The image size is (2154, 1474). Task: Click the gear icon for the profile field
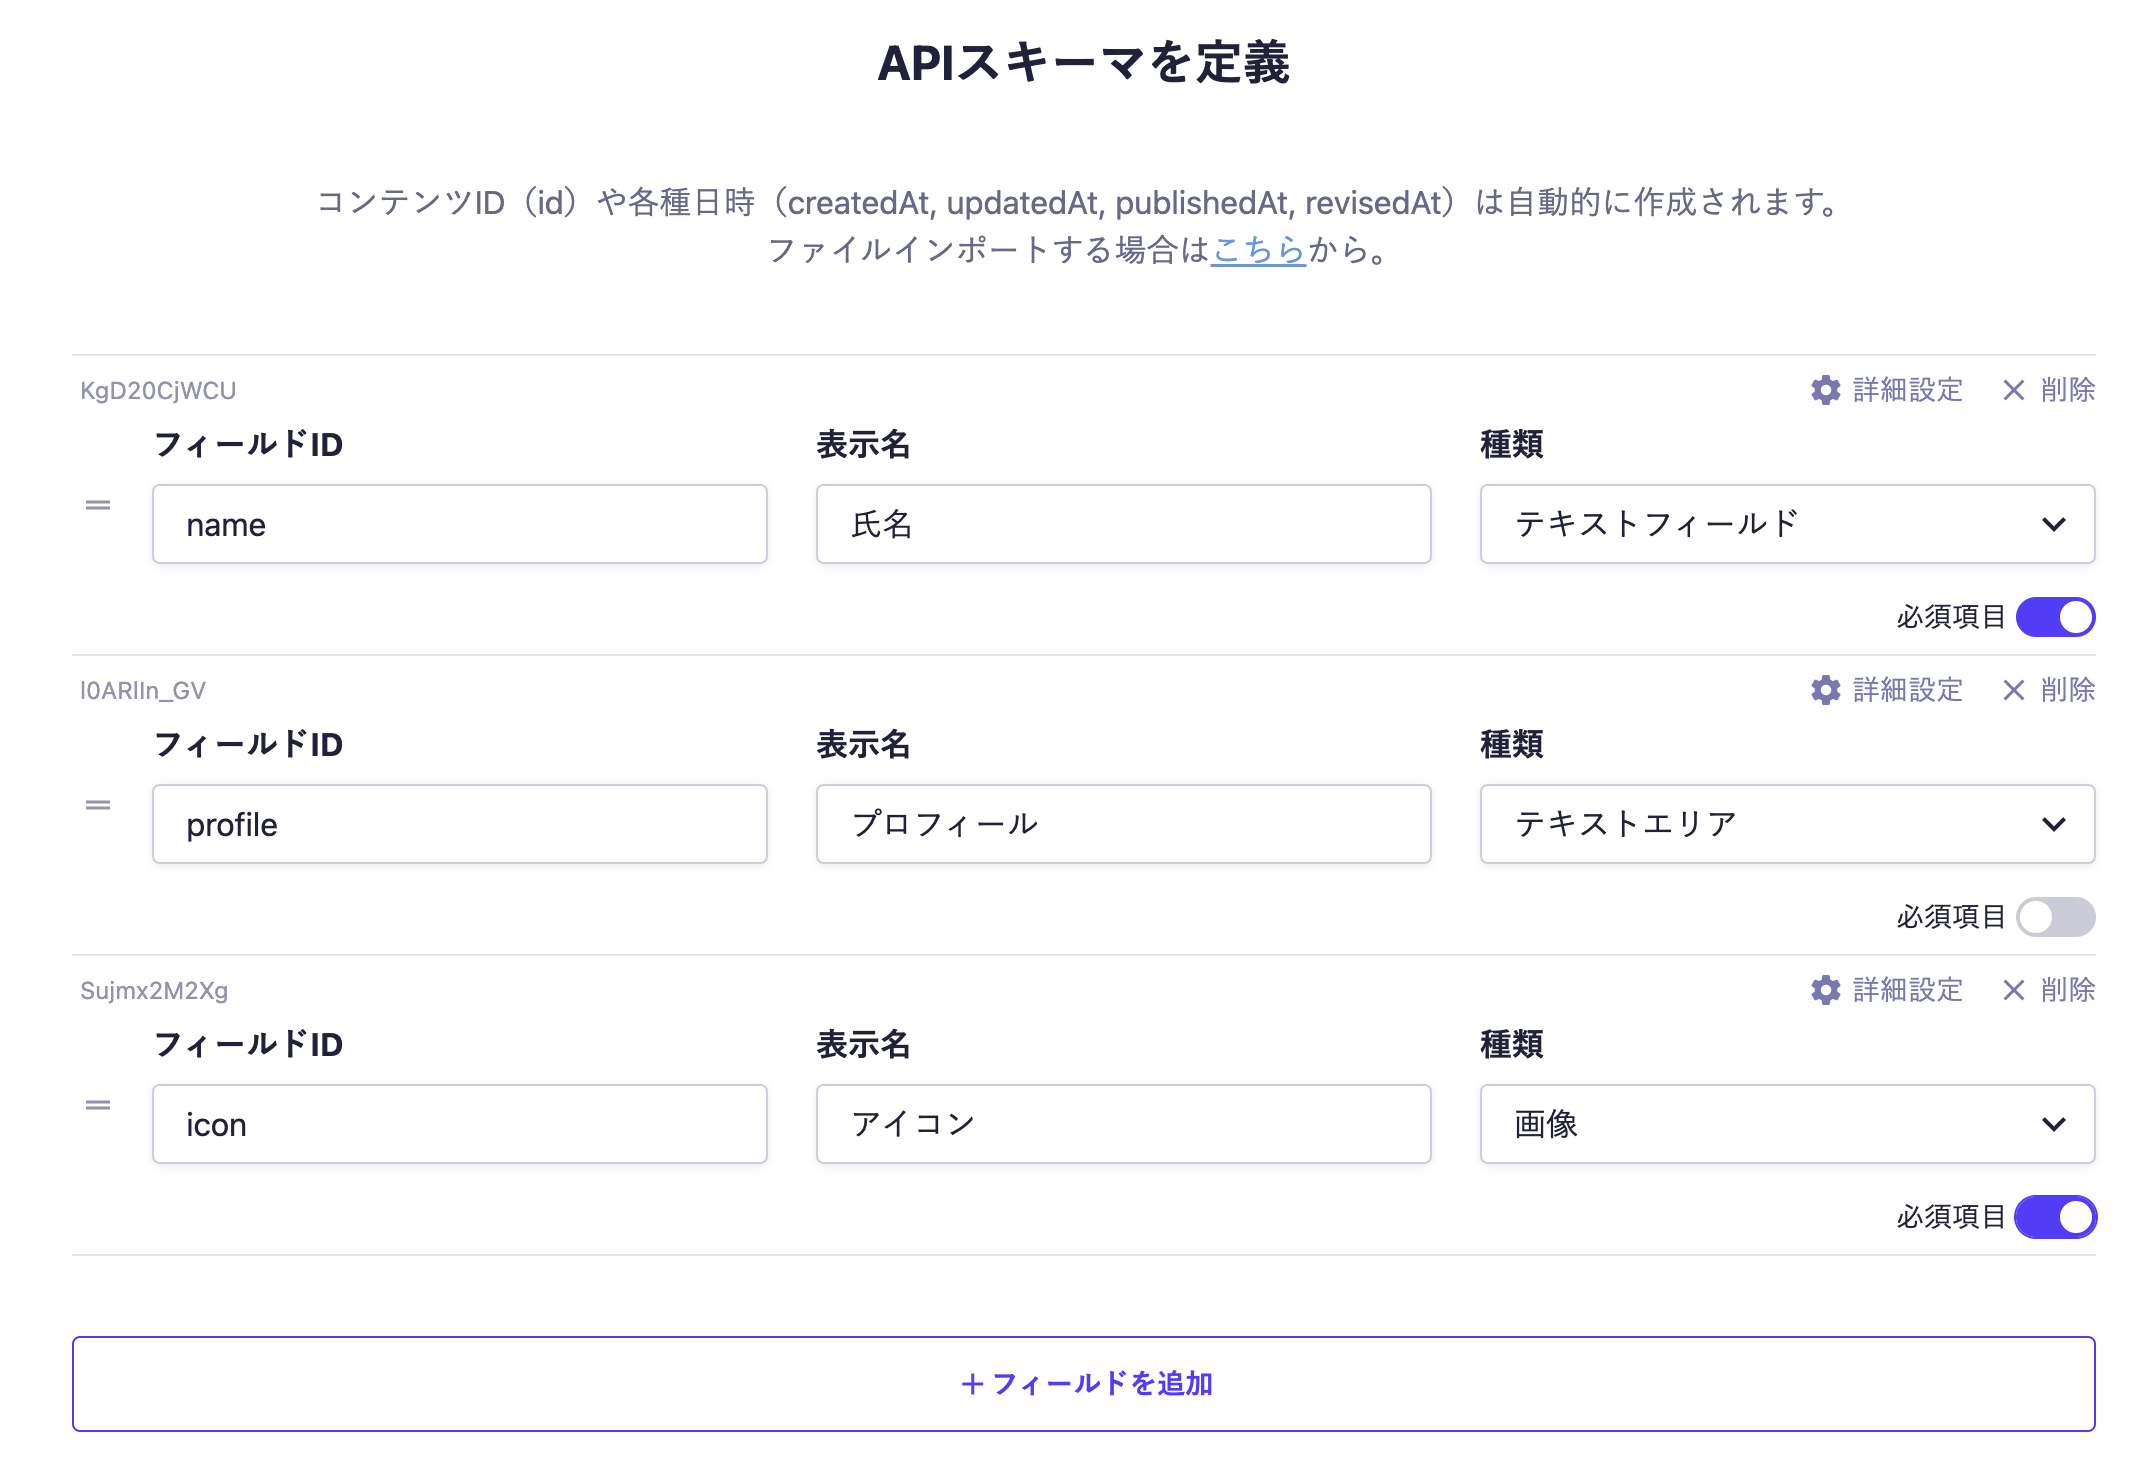(1825, 690)
